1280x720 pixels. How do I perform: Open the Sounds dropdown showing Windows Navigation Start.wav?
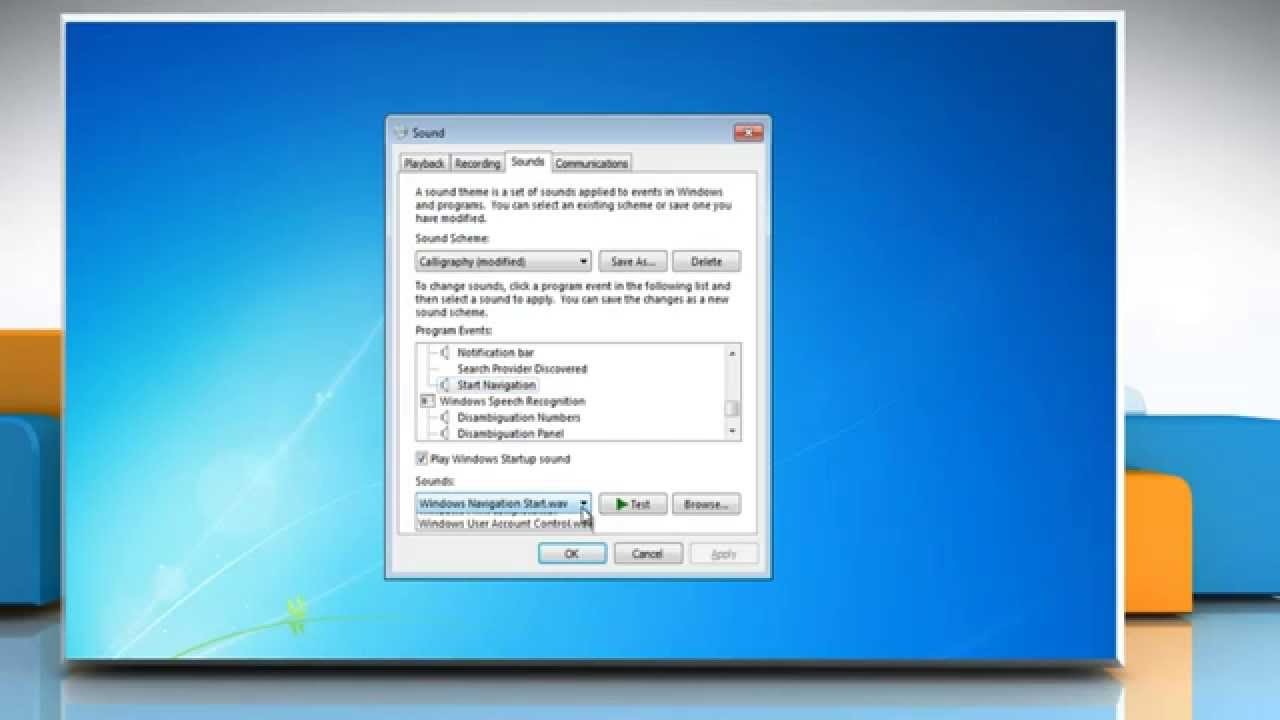click(503, 504)
